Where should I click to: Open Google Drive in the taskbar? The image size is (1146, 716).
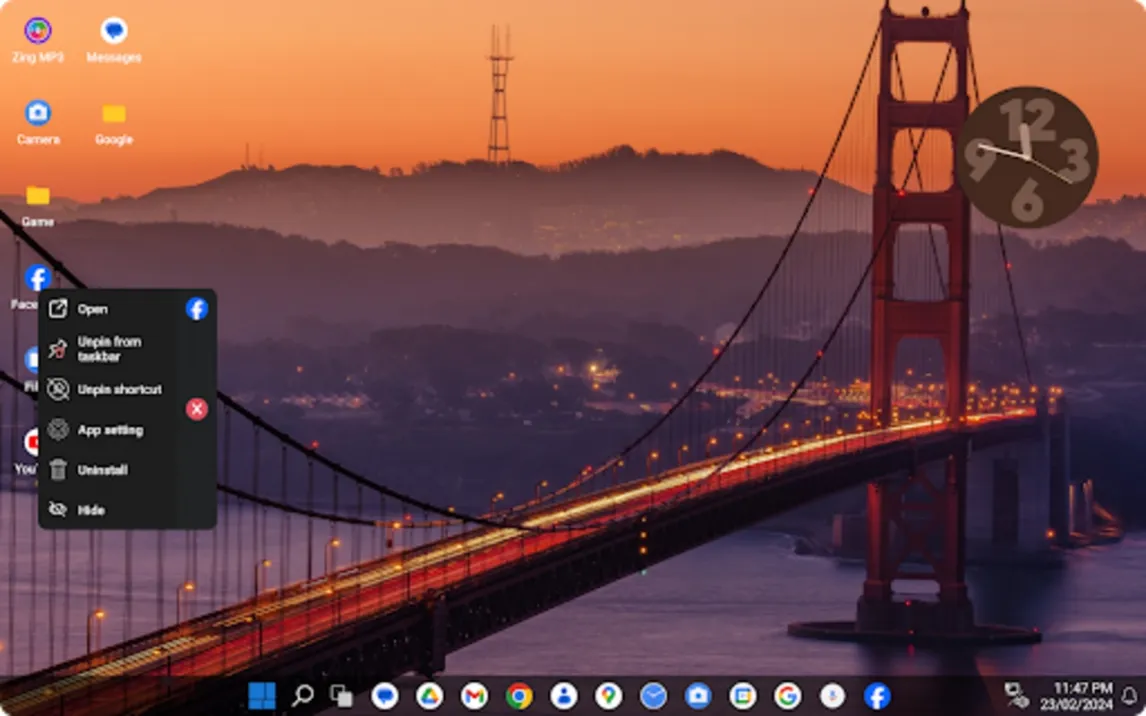(x=430, y=696)
